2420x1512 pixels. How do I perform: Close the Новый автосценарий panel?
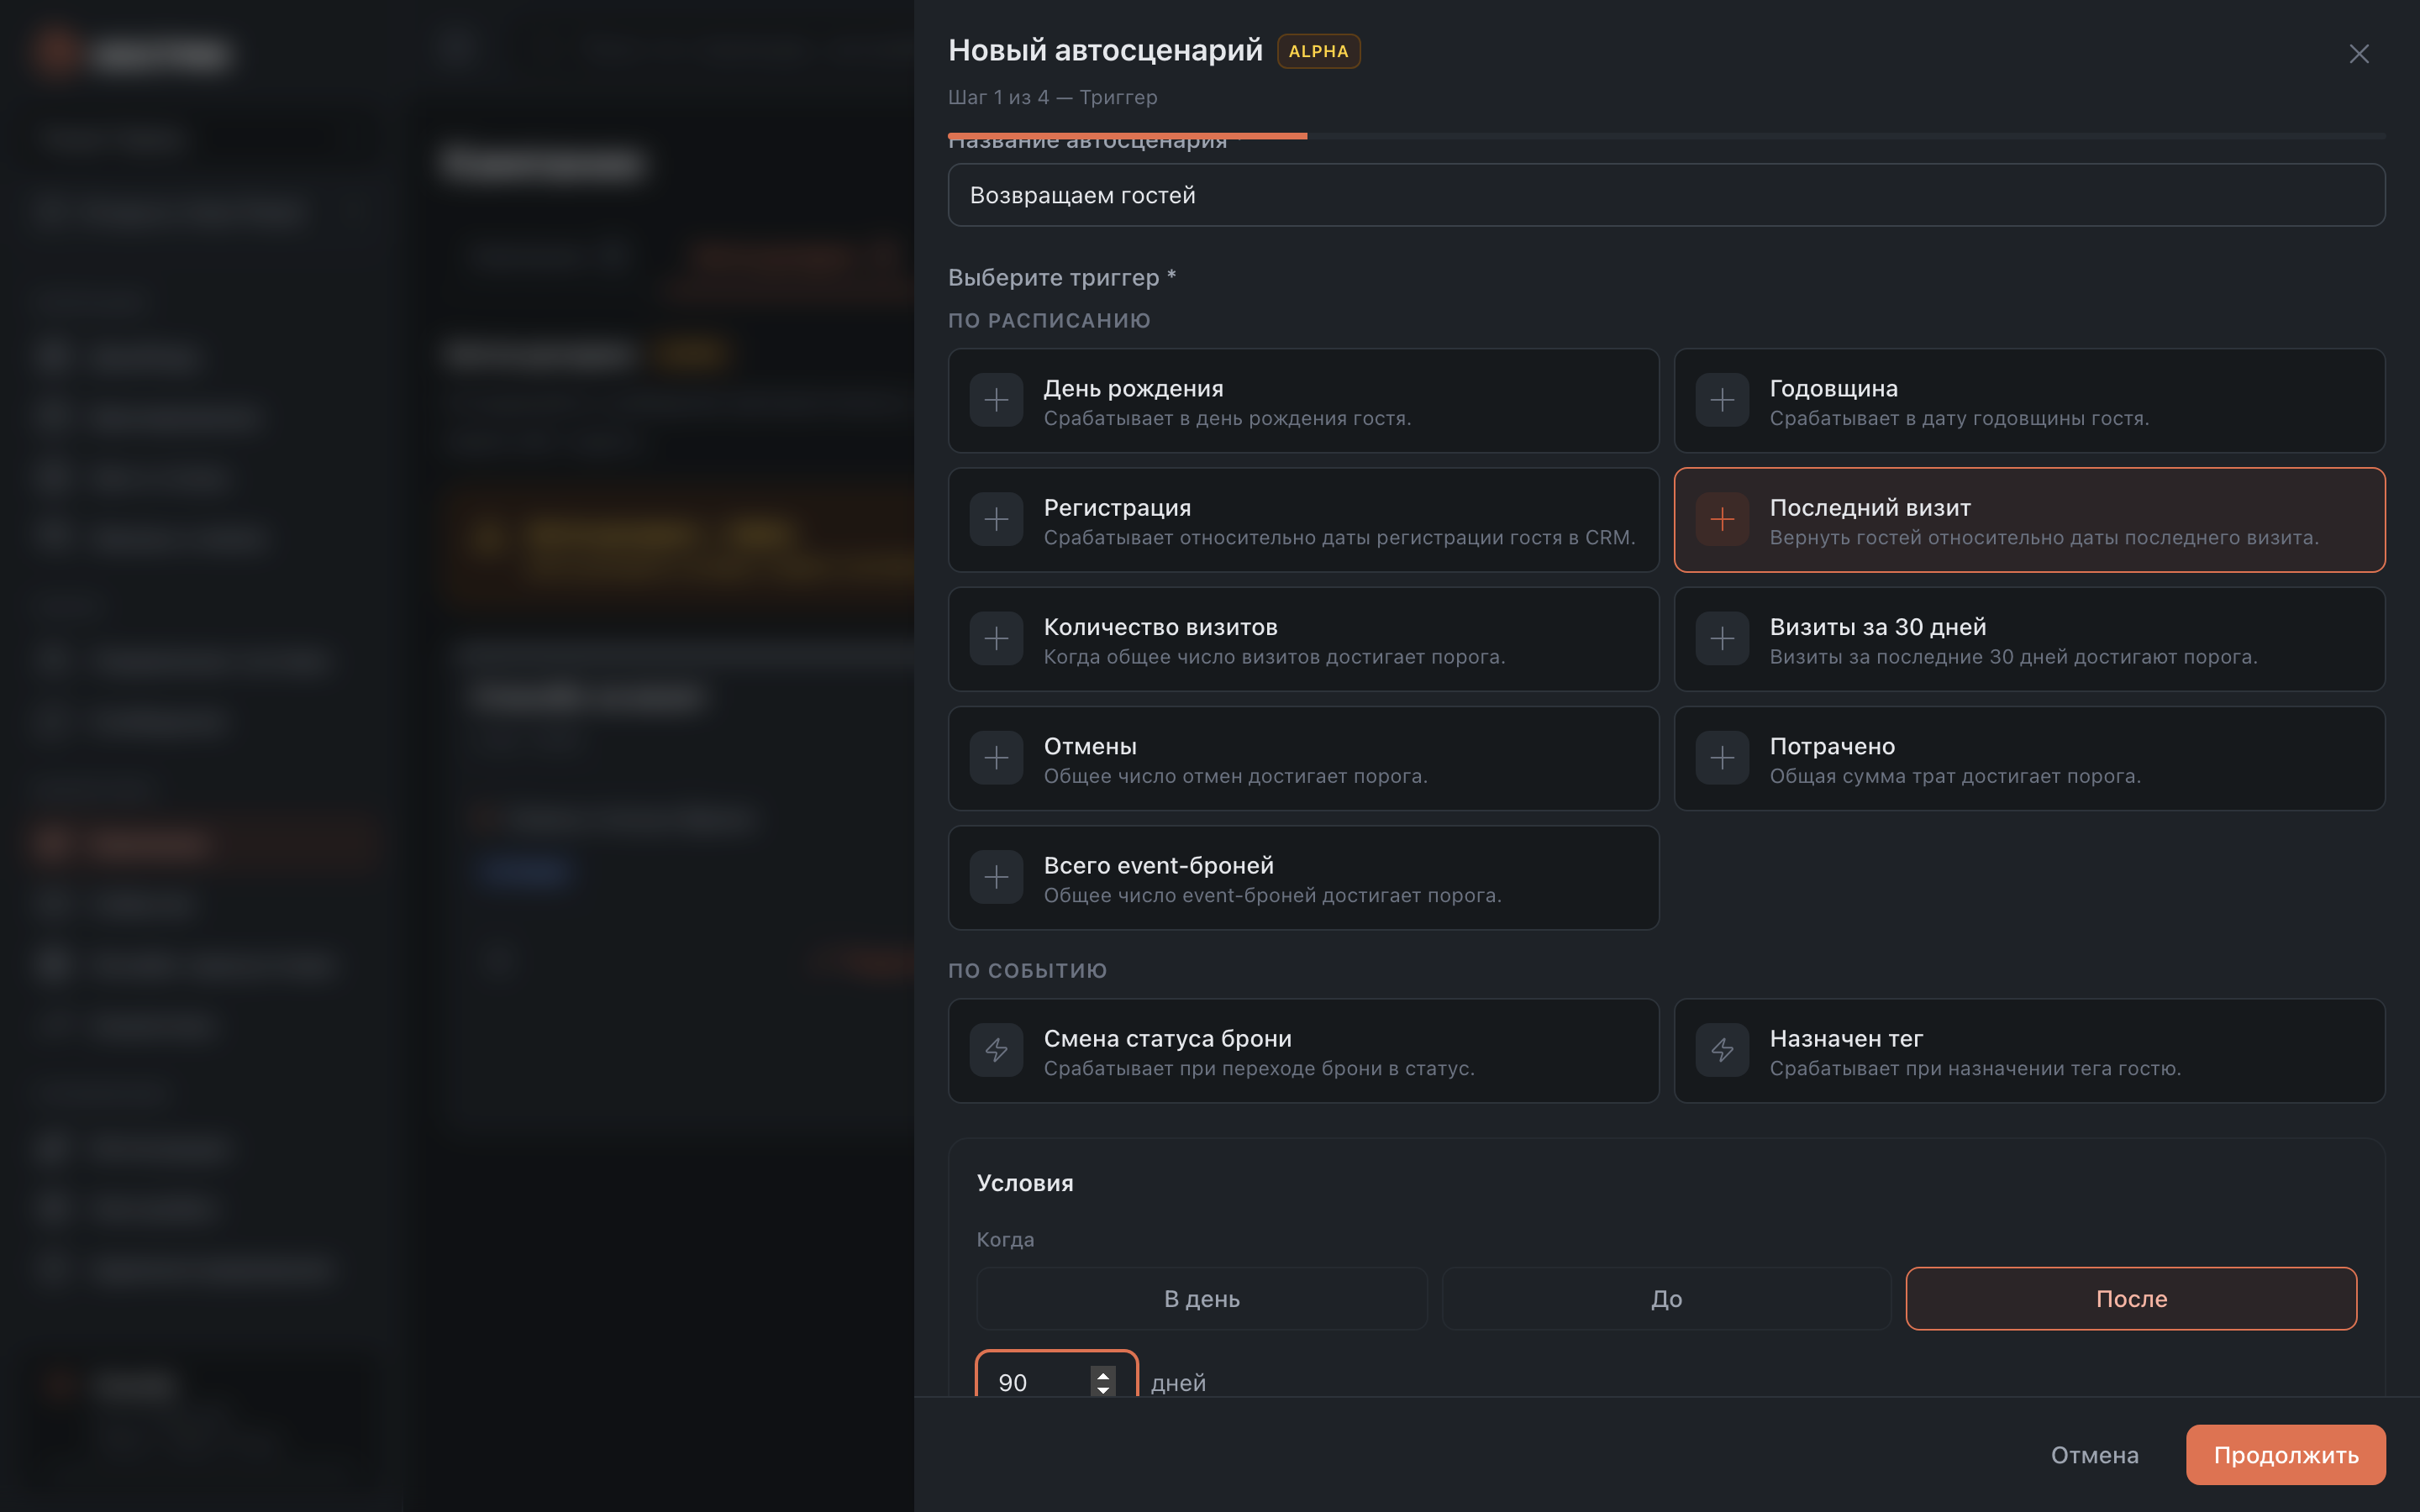[x=2359, y=54]
